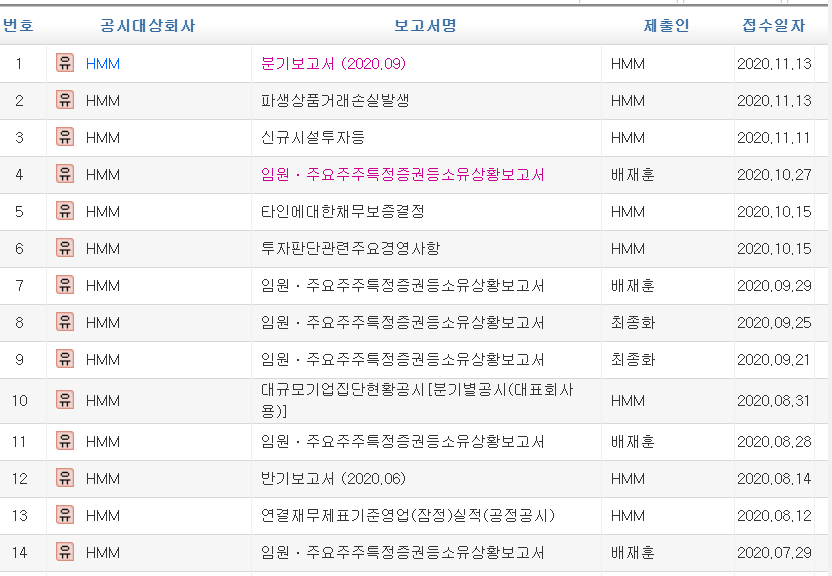Click the 유 icon in row 9

65,359
